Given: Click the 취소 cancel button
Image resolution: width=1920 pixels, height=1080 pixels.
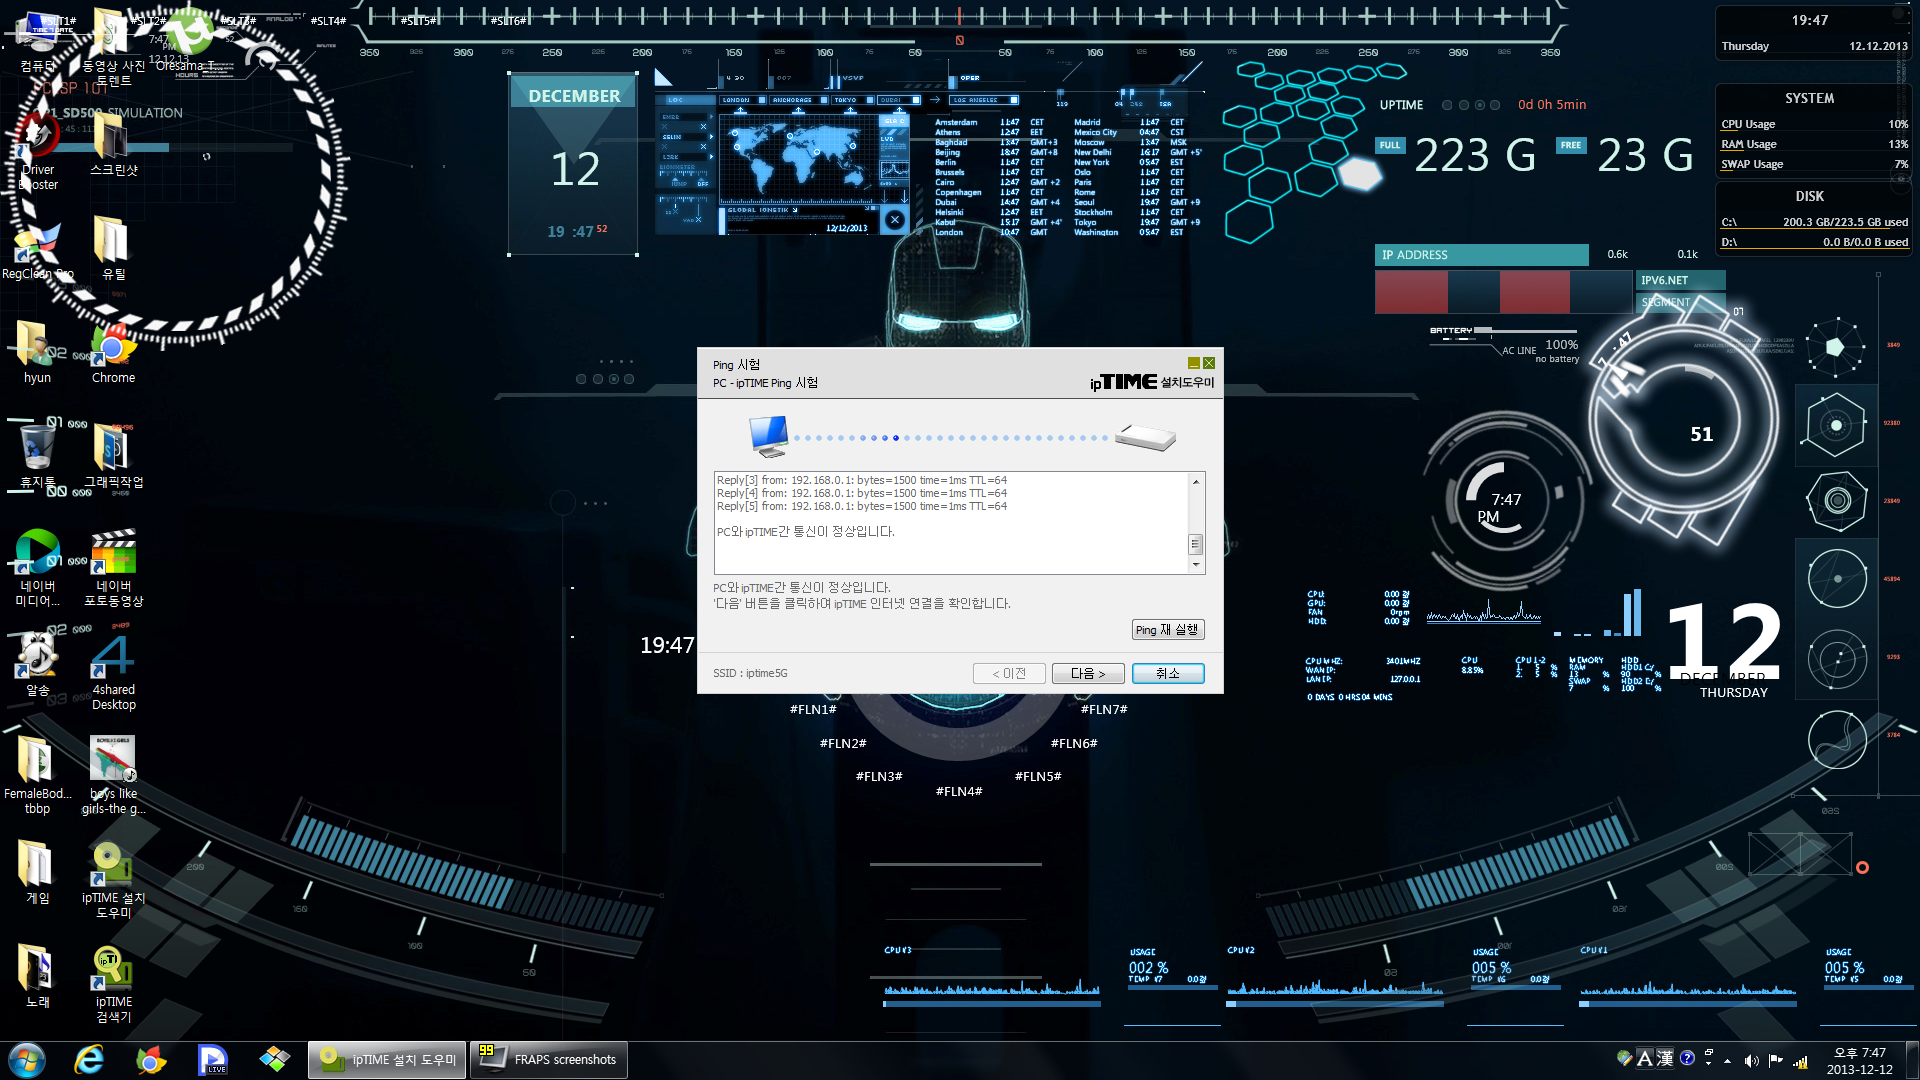Looking at the screenshot, I should 1167,674.
